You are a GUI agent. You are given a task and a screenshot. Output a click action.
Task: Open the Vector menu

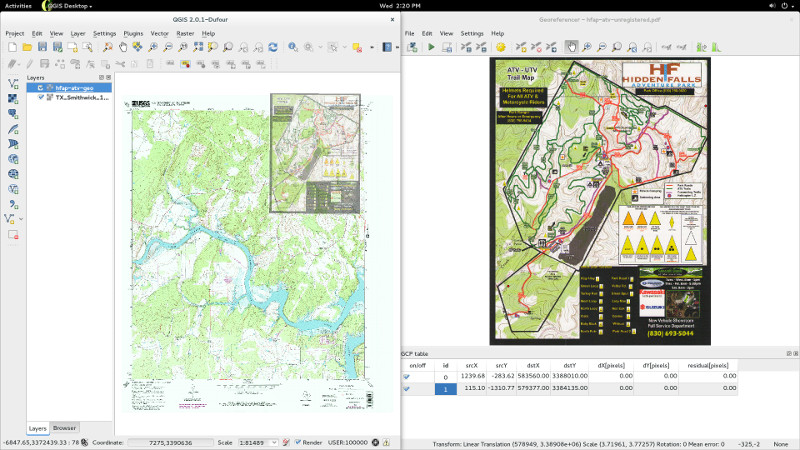[x=159, y=33]
